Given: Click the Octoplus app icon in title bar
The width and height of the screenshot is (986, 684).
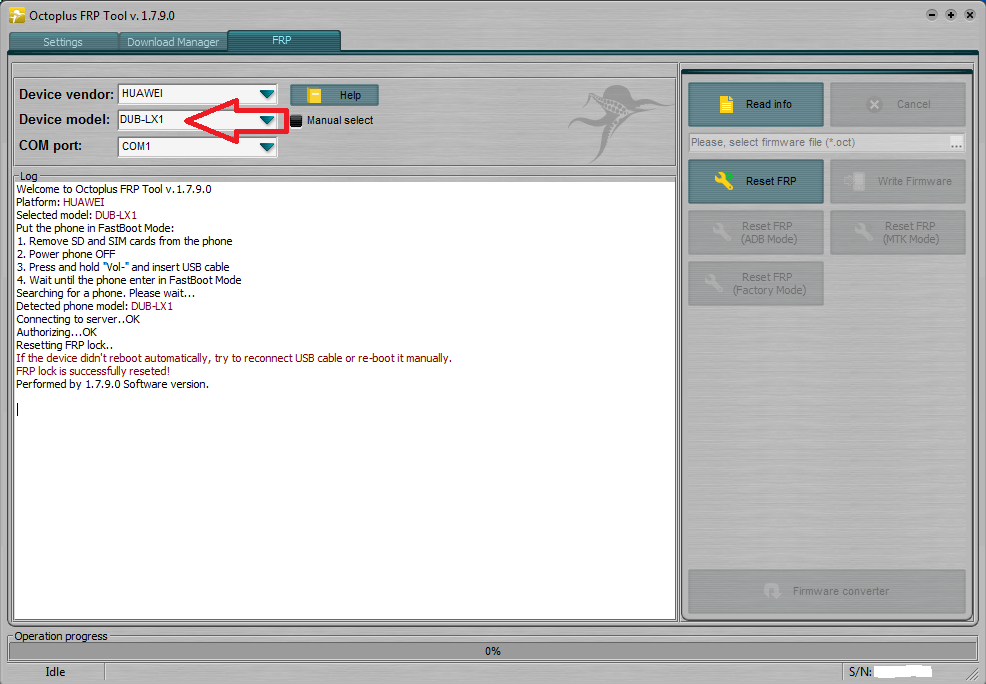Looking at the screenshot, I should (17, 15).
